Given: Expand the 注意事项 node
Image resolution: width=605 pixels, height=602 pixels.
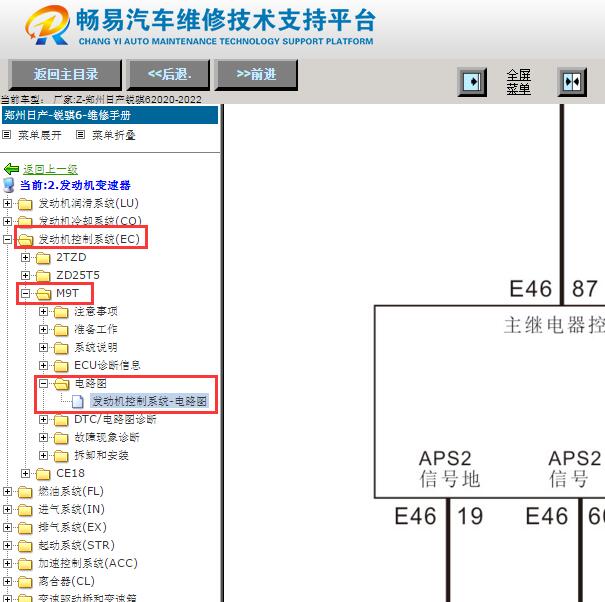Looking at the screenshot, I should [44, 311].
